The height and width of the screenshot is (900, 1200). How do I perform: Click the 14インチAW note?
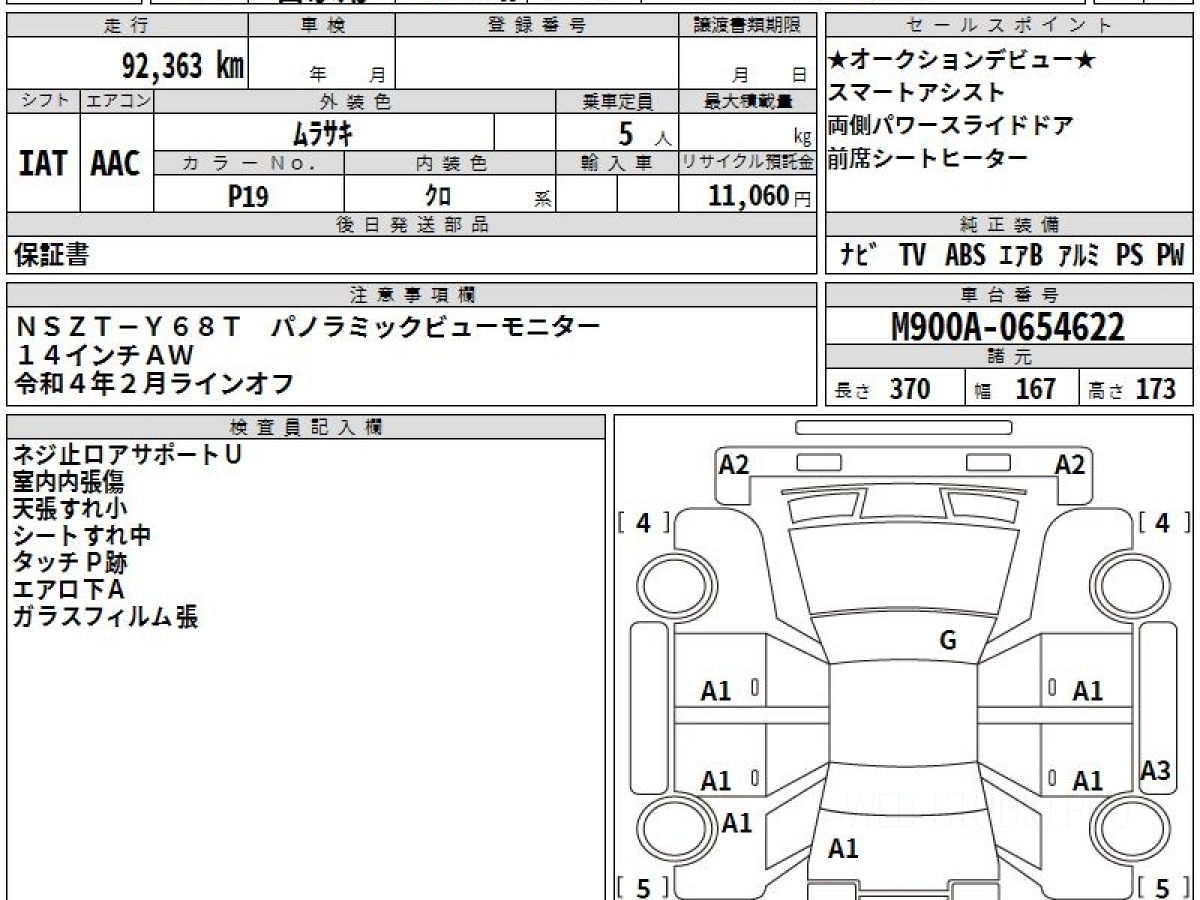click(x=104, y=355)
